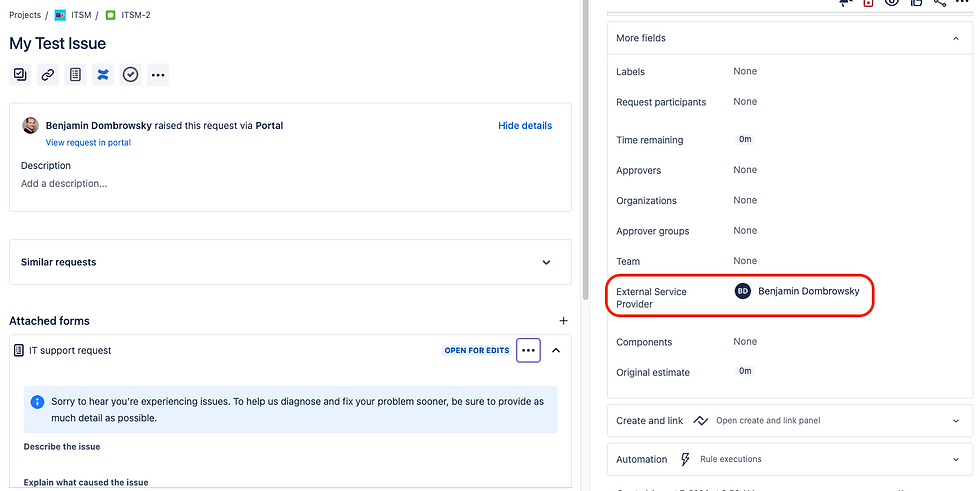Collapse the IT support request form
Image resolution: width=980 pixels, height=491 pixels.
pos(556,350)
